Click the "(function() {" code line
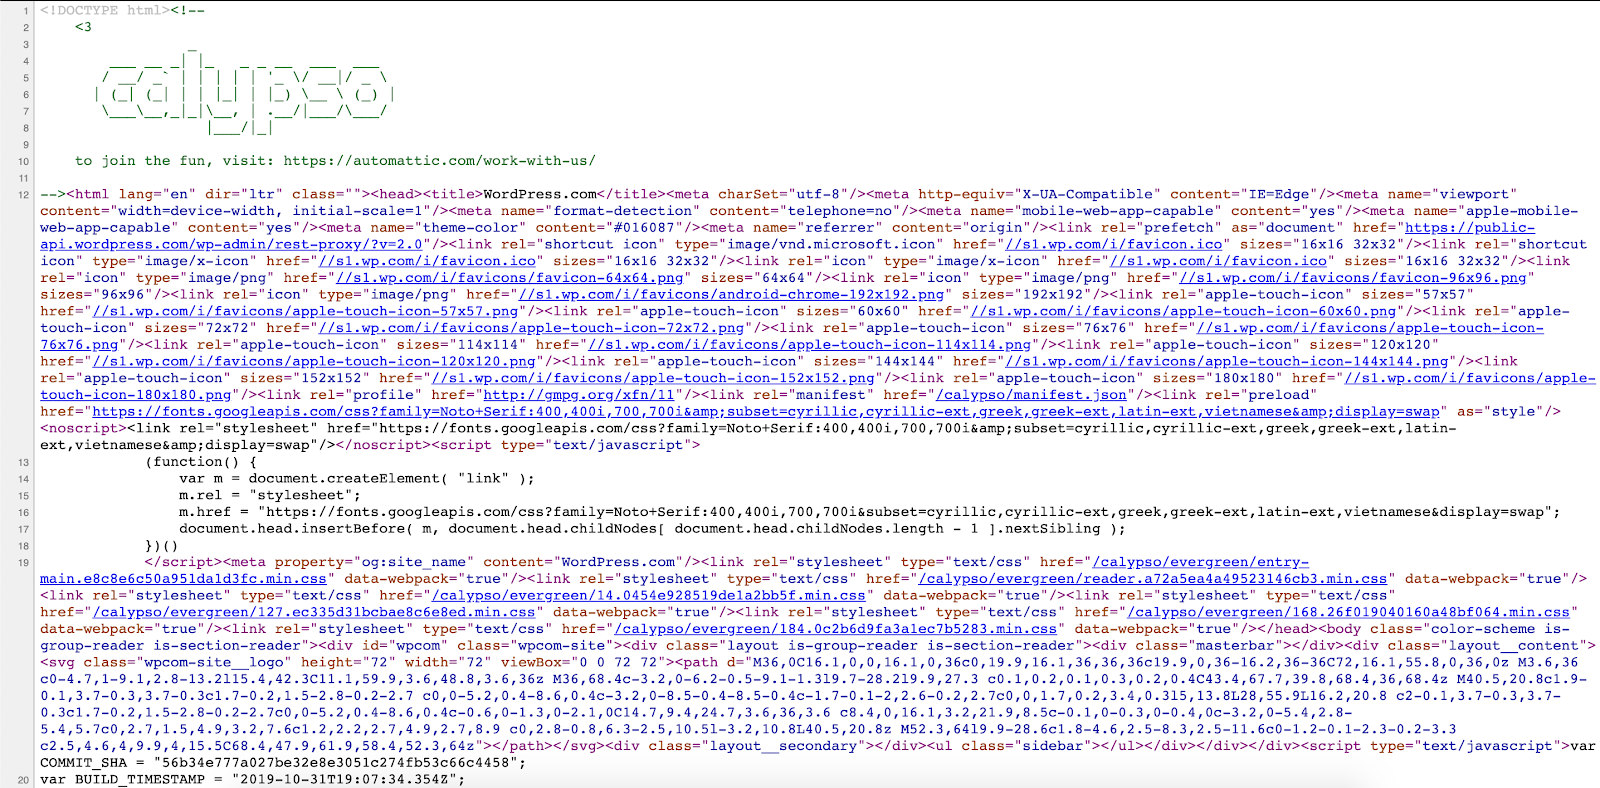The width and height of the screenshot is (1600, 788). click(201, 462)
